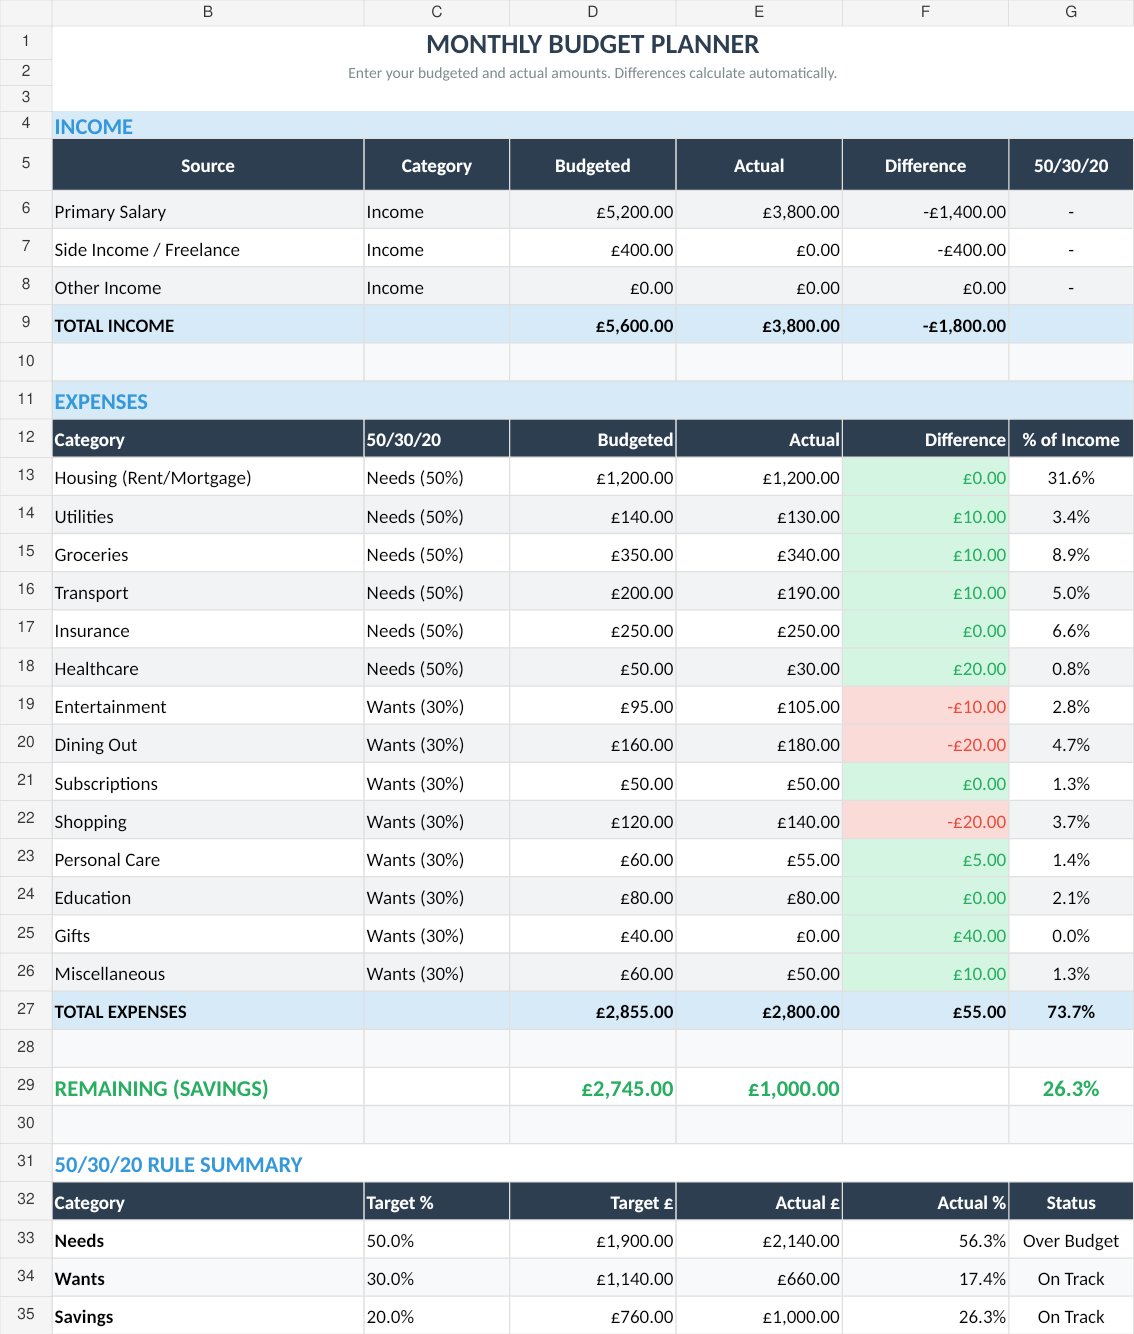This screenshot has width=1134, height=1334.
Task: Select Needs target £1,900.00
Action: [593, 1240]
